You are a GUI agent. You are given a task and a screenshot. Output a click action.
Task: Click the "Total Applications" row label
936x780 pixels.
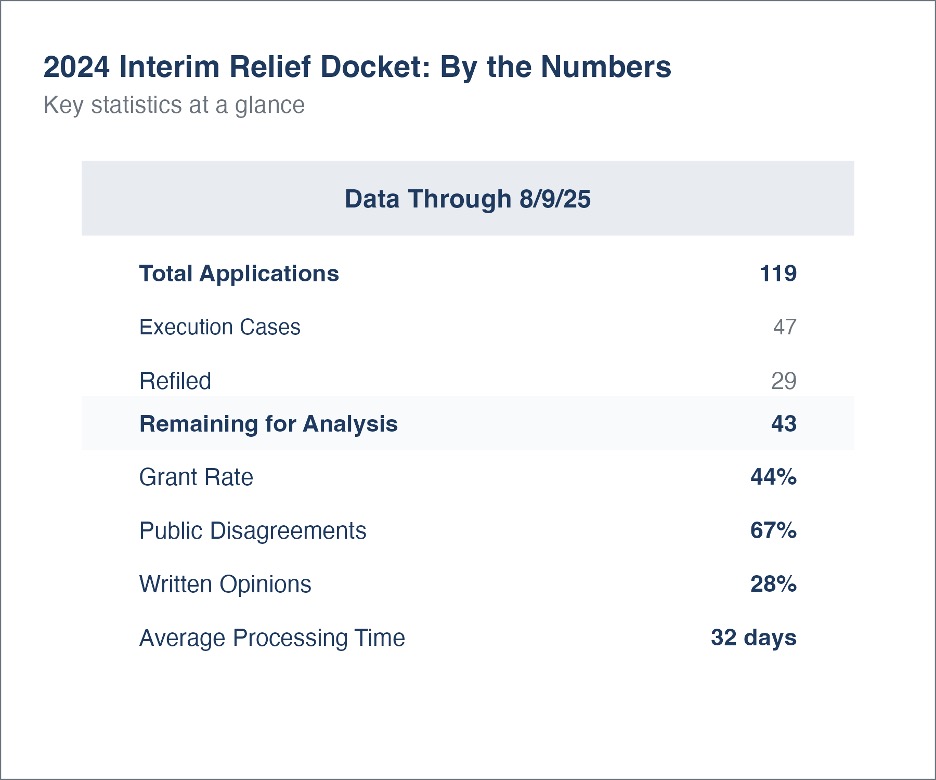(239, 273)
